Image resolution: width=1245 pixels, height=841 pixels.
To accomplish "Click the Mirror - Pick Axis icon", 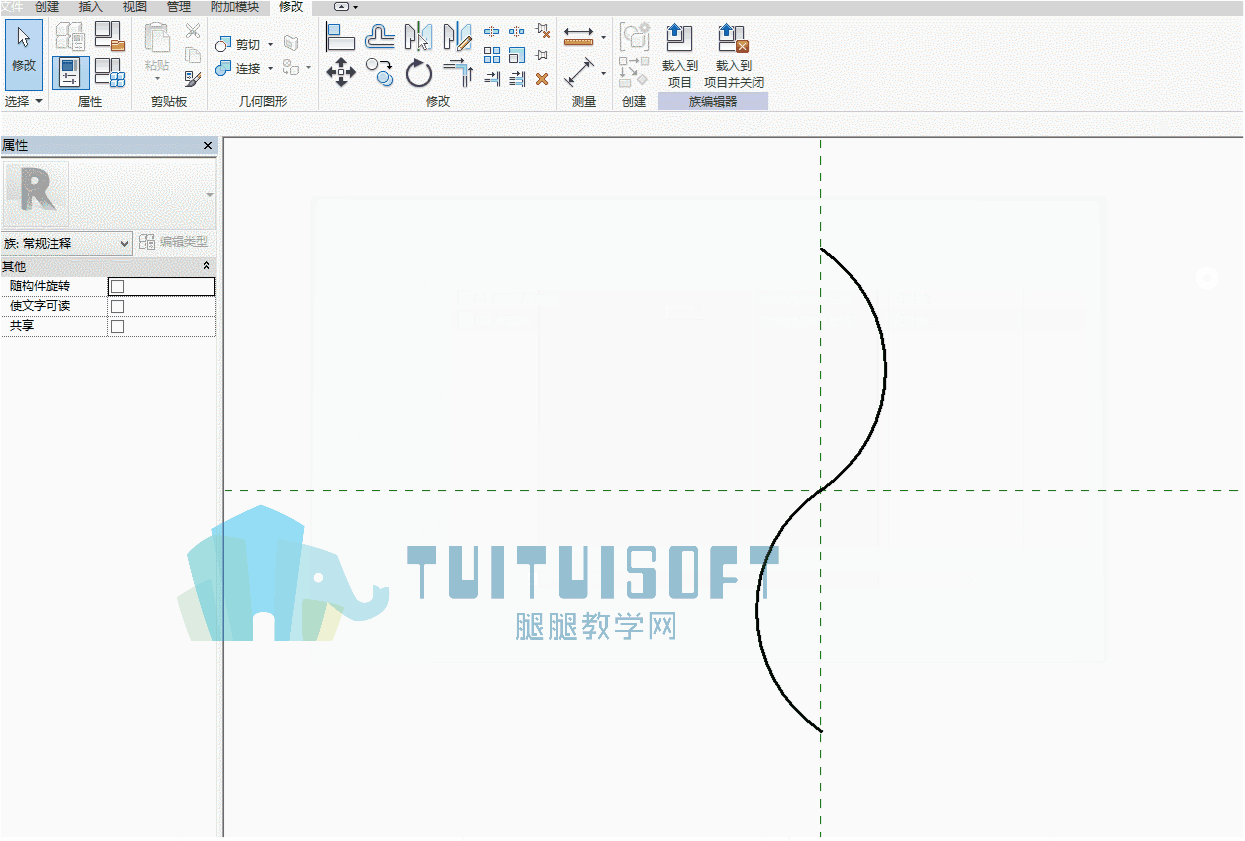I will (x=418, y=37).
